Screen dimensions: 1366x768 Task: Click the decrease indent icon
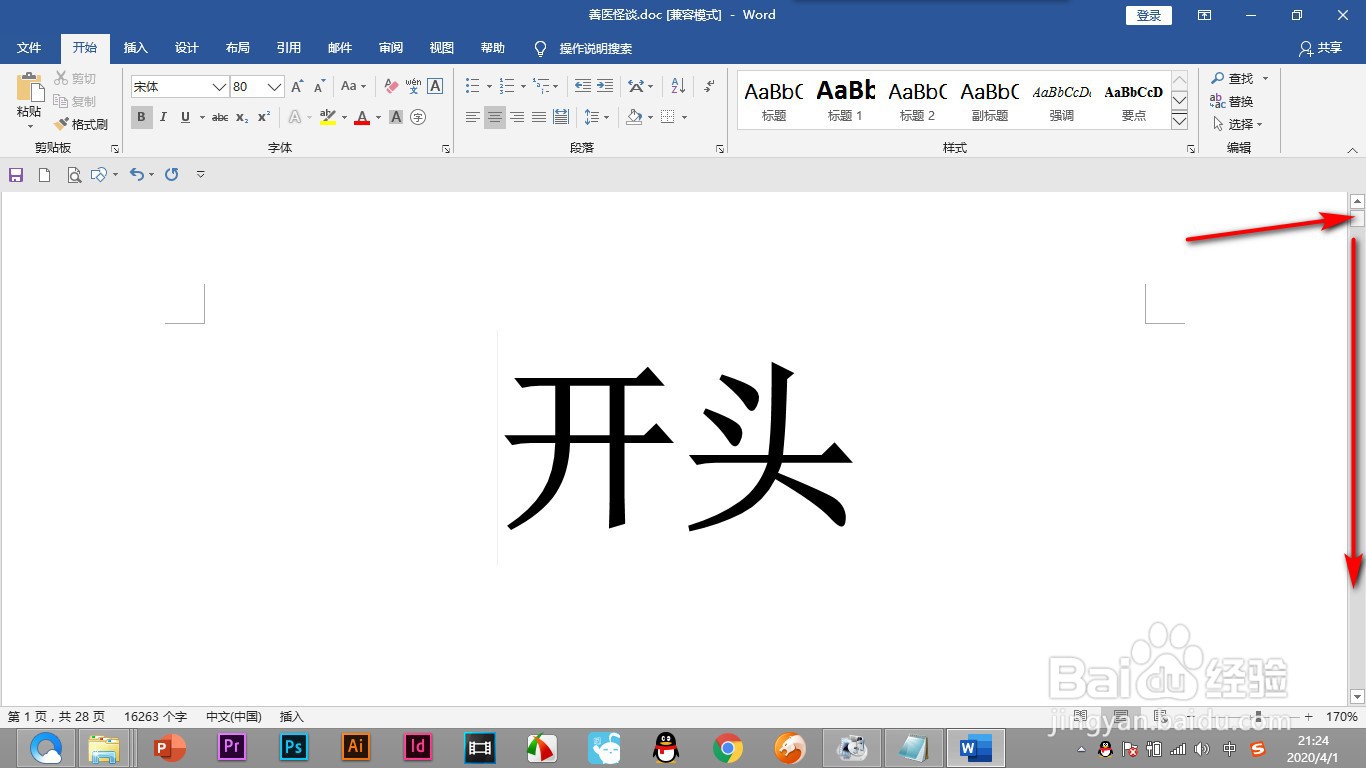tap(582, 87)
